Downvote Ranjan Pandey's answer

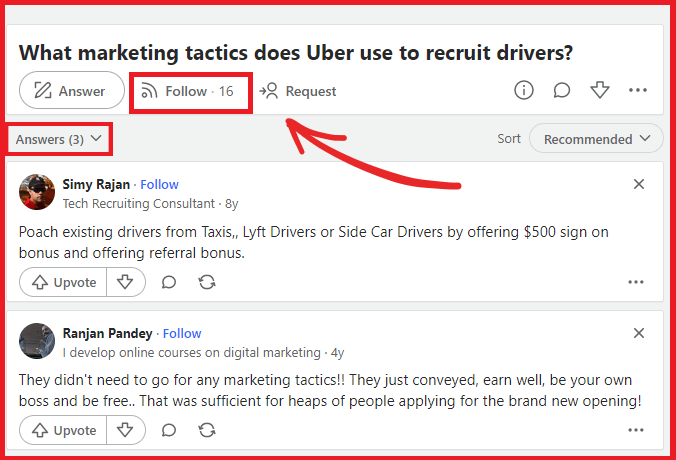coord(125,430)
